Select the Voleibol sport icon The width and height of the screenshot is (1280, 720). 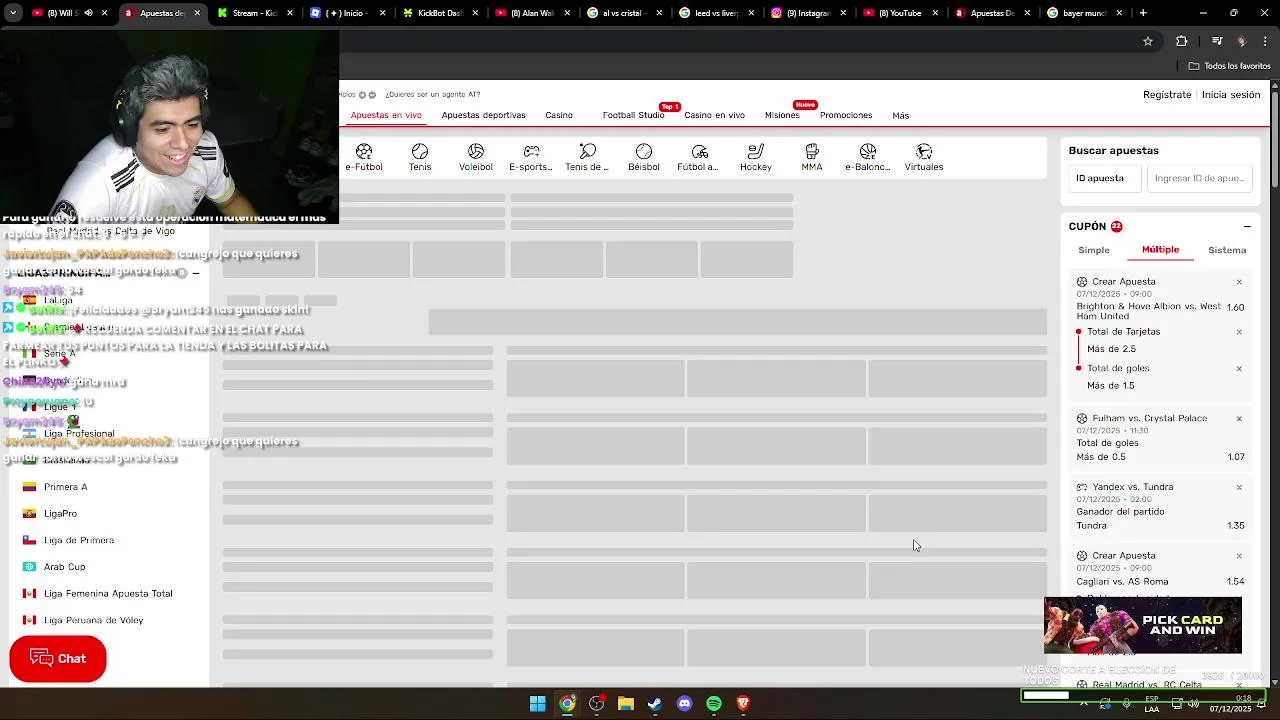(x=476, y=157)
